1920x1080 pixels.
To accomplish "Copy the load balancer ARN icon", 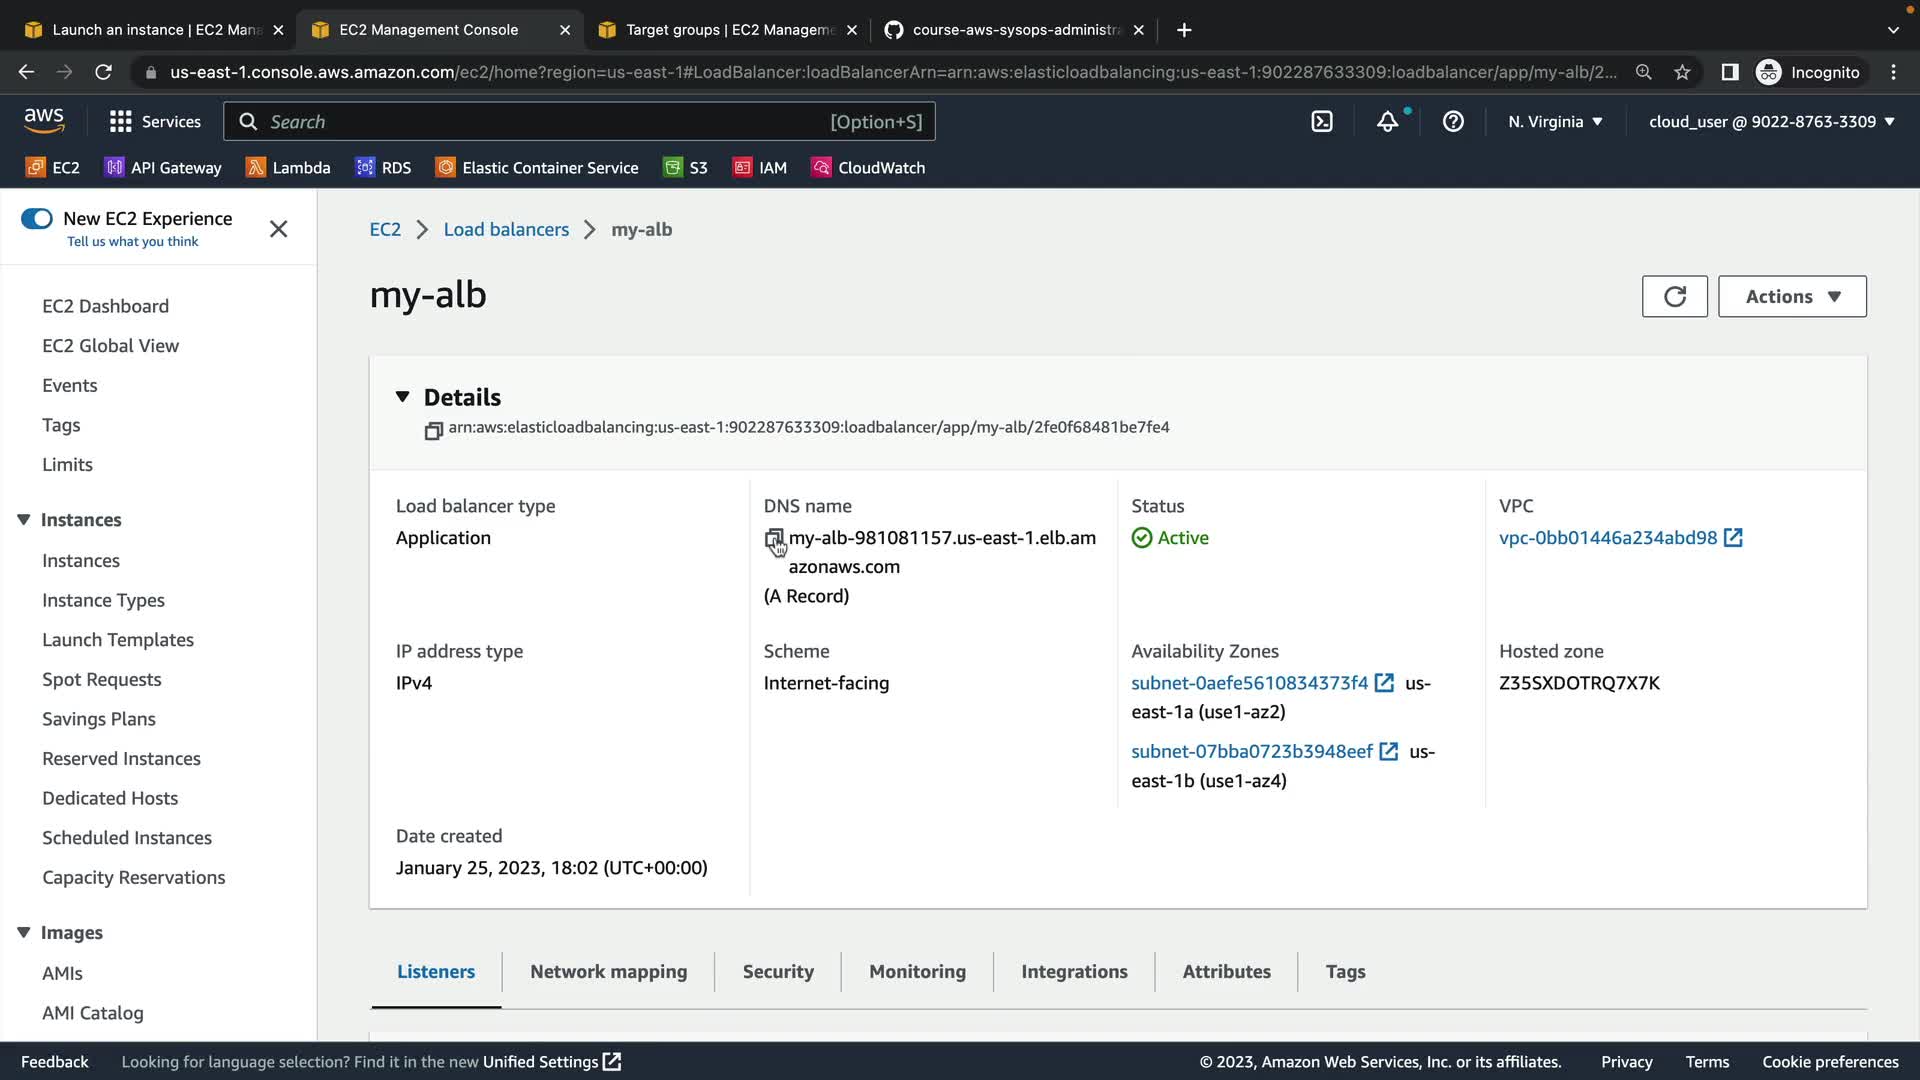I will click(x=433, y=431).
